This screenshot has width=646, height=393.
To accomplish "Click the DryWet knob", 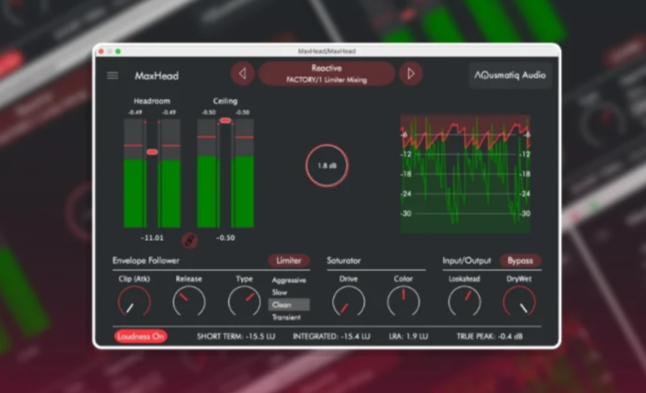I will [x=519, y=301].
